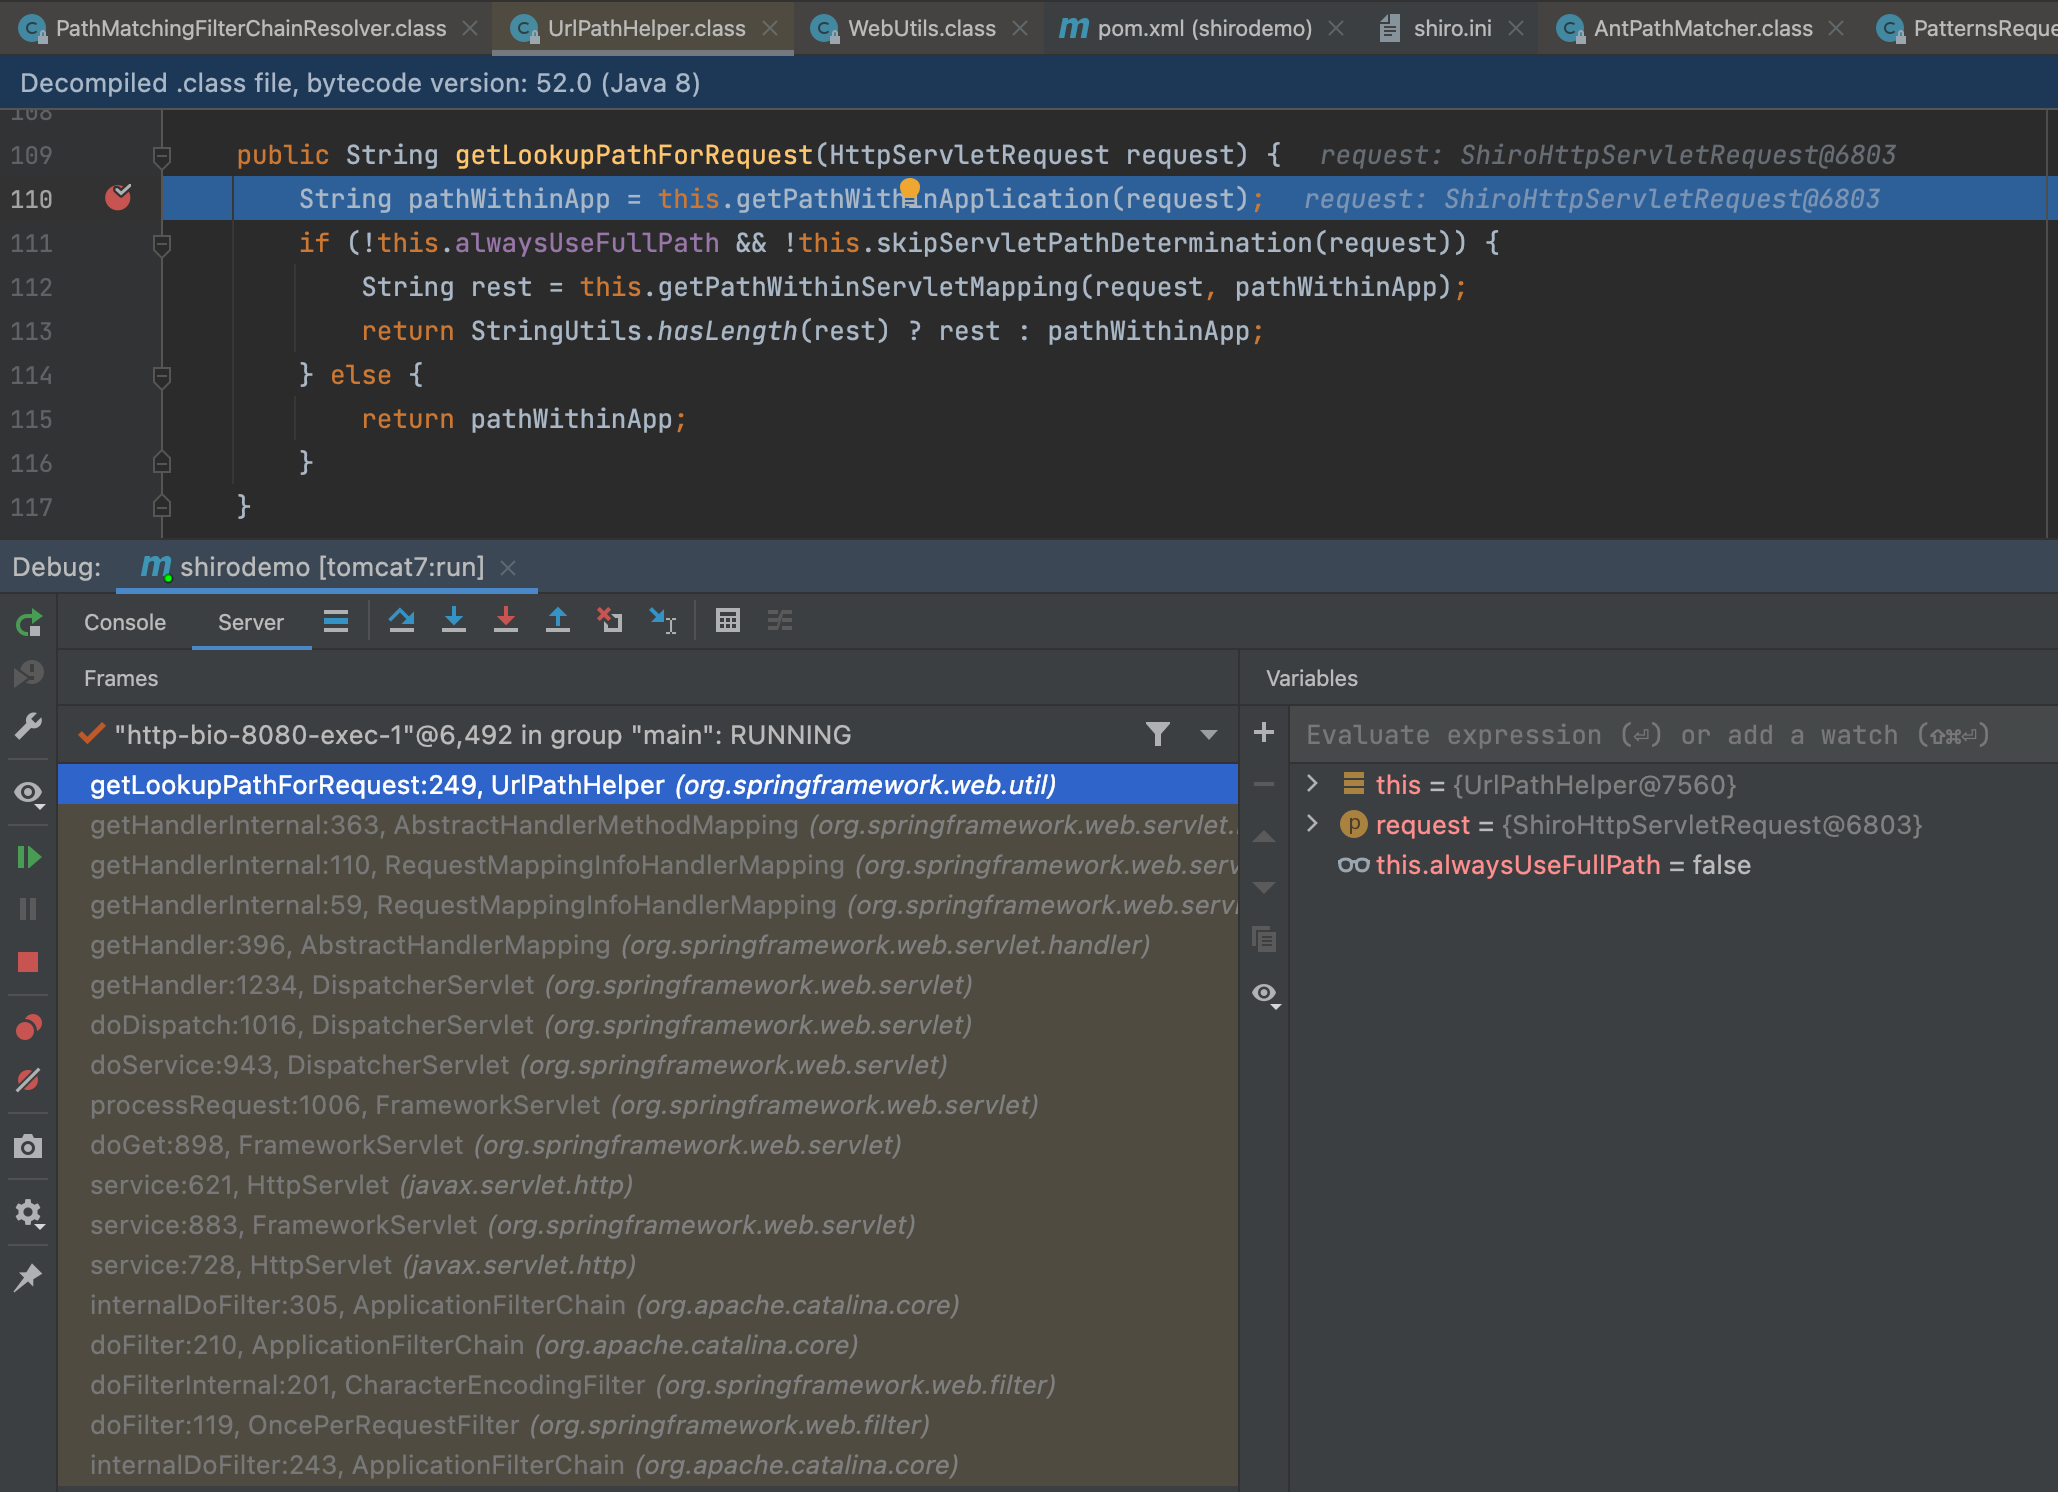Add a new watch with plus button
Viewport: 2058px width, 1492px height.
coord(1264,733)
